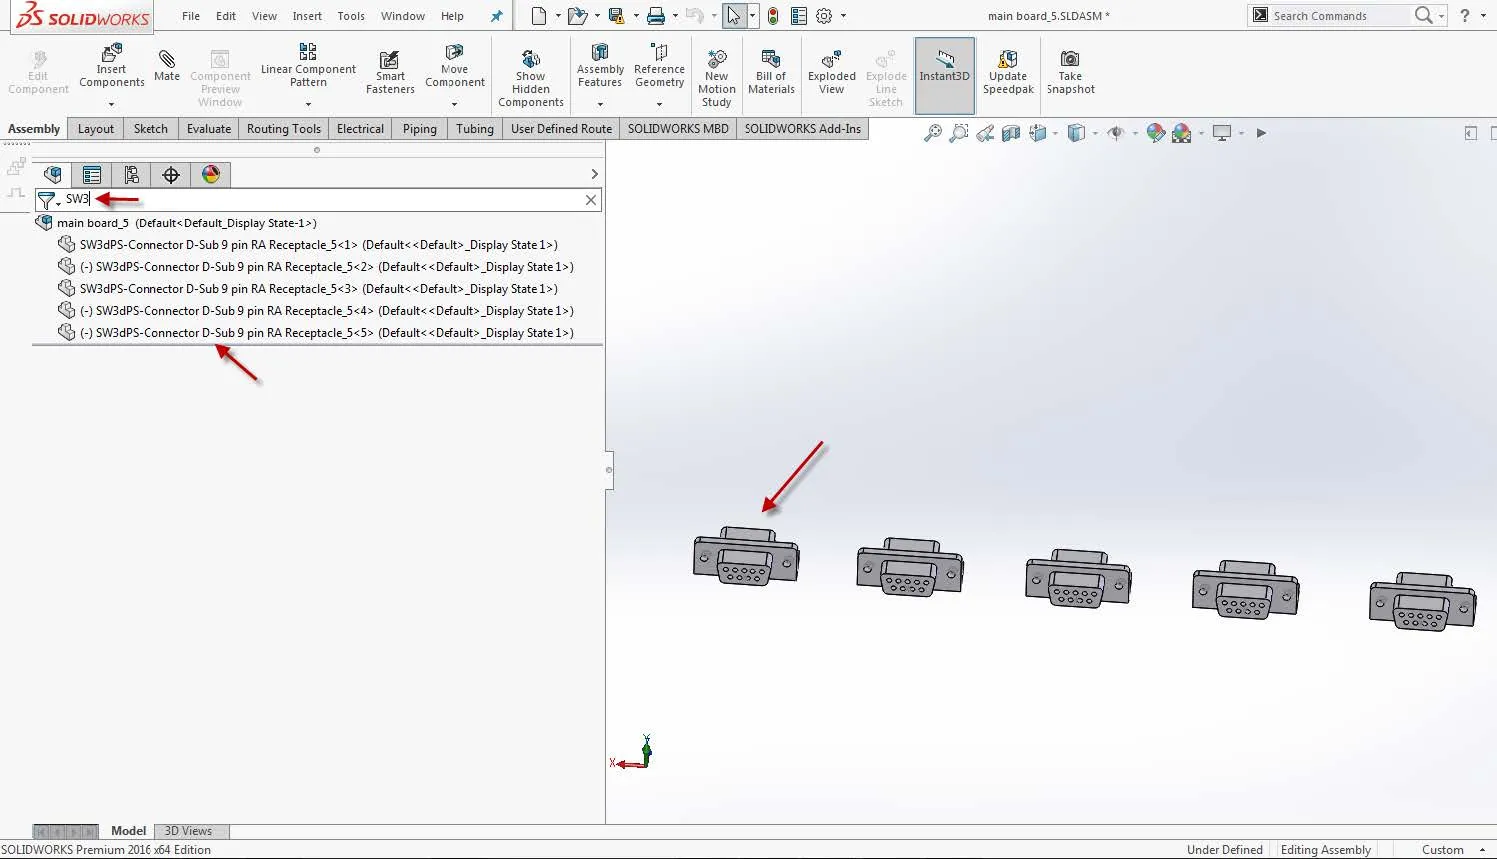Switch to the Routing Tools tab
The width and height of the screenshot is (1497, 859).
pyautogui.click(x=284, y=129)
